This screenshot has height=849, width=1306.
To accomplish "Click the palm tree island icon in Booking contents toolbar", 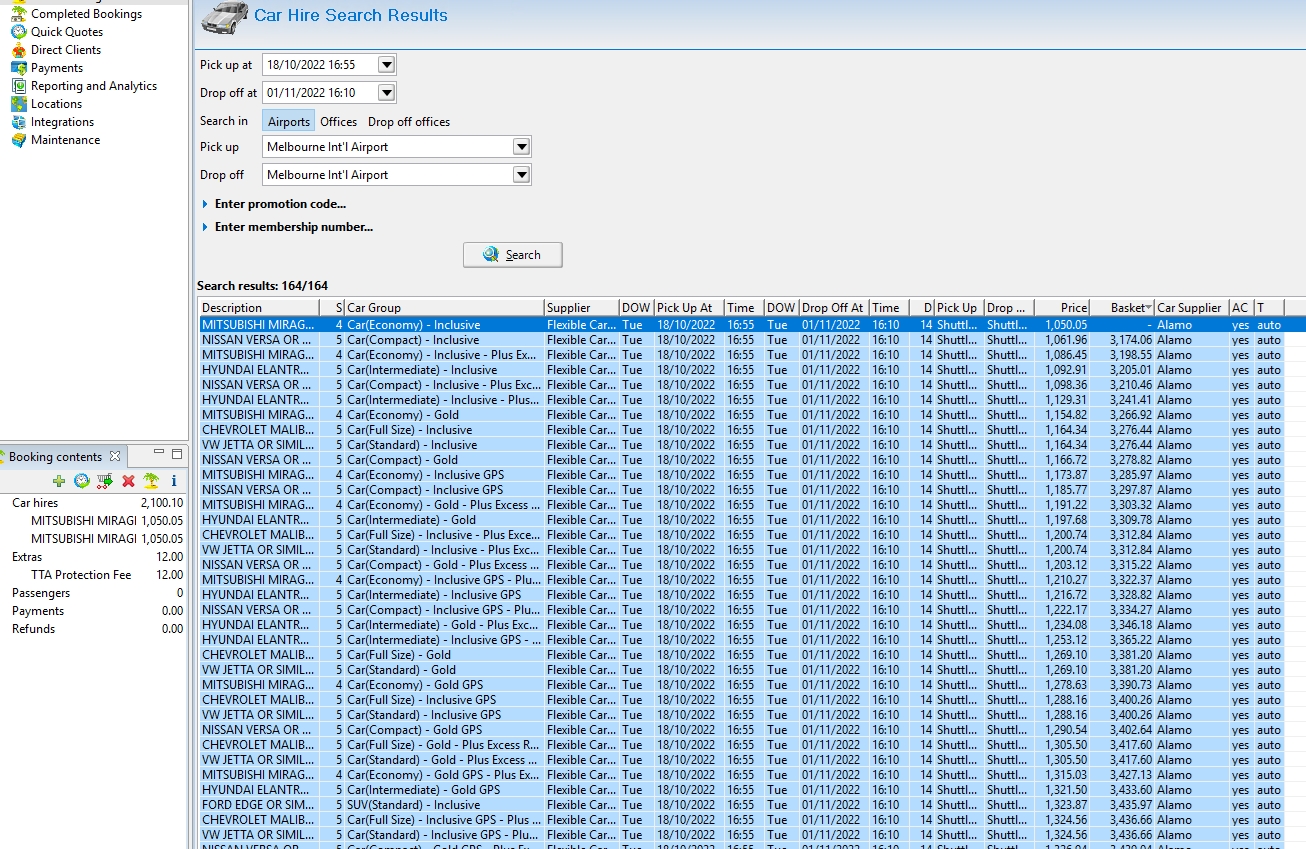I will tap(151, 481).
